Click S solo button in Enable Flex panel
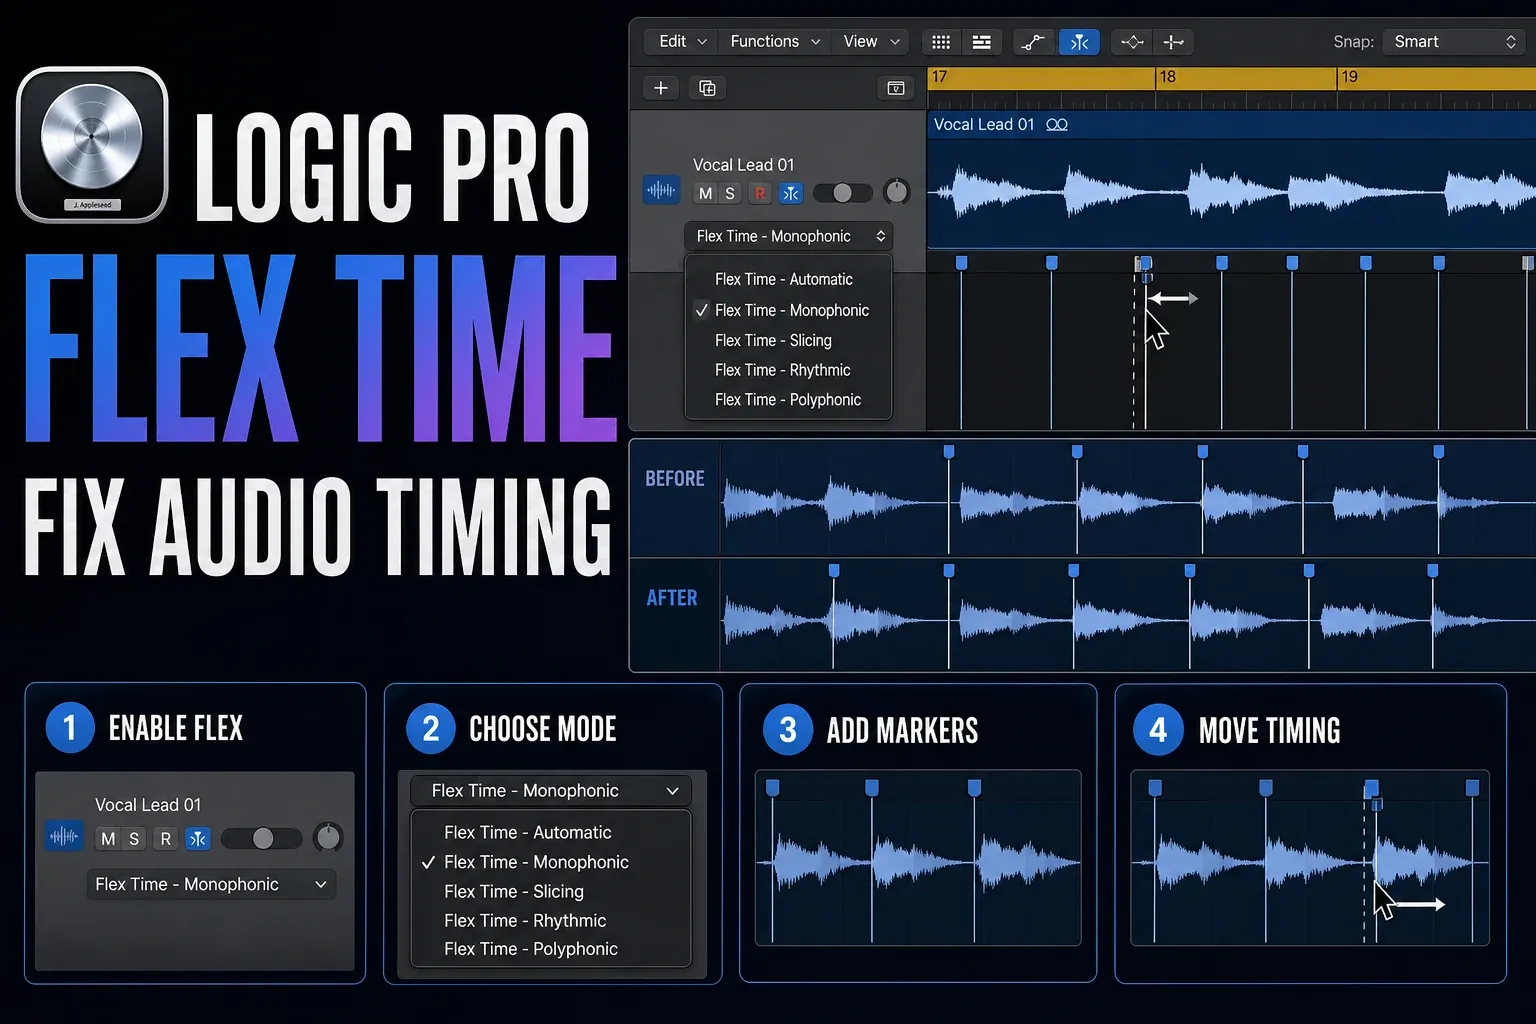The image size is (1536, 1024). pyautogui.click(x=134, y=839)
